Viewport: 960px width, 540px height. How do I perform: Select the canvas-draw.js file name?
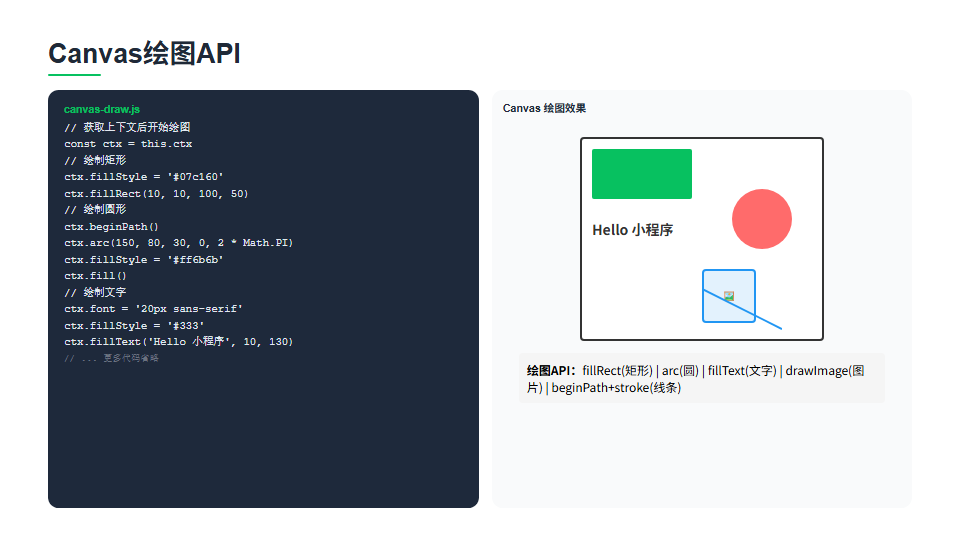pyautogui.click(x=102, y=110)
